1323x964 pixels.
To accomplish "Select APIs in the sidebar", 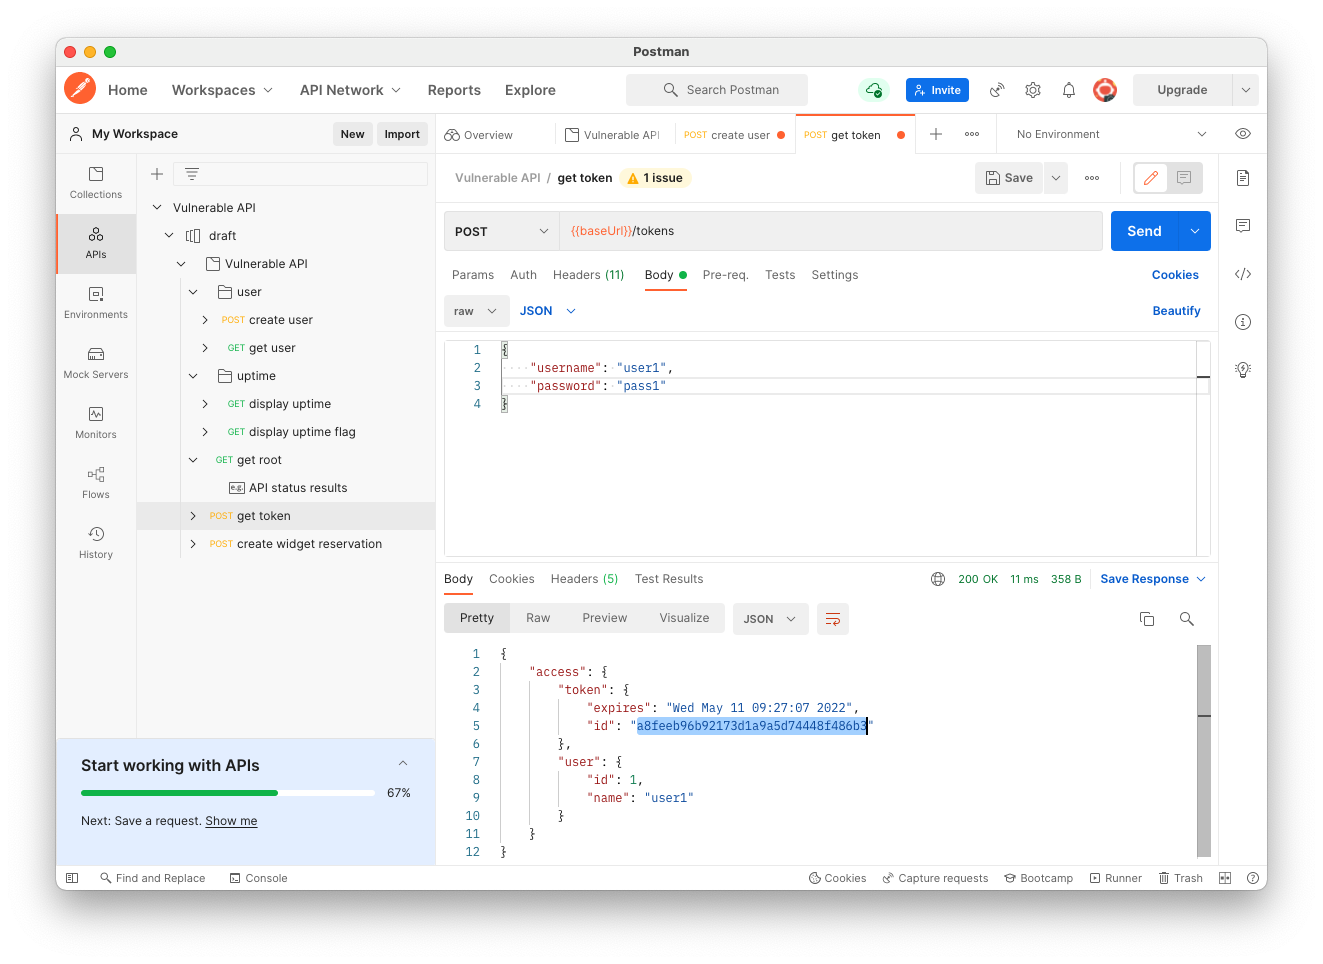I will tap(96, 243).
